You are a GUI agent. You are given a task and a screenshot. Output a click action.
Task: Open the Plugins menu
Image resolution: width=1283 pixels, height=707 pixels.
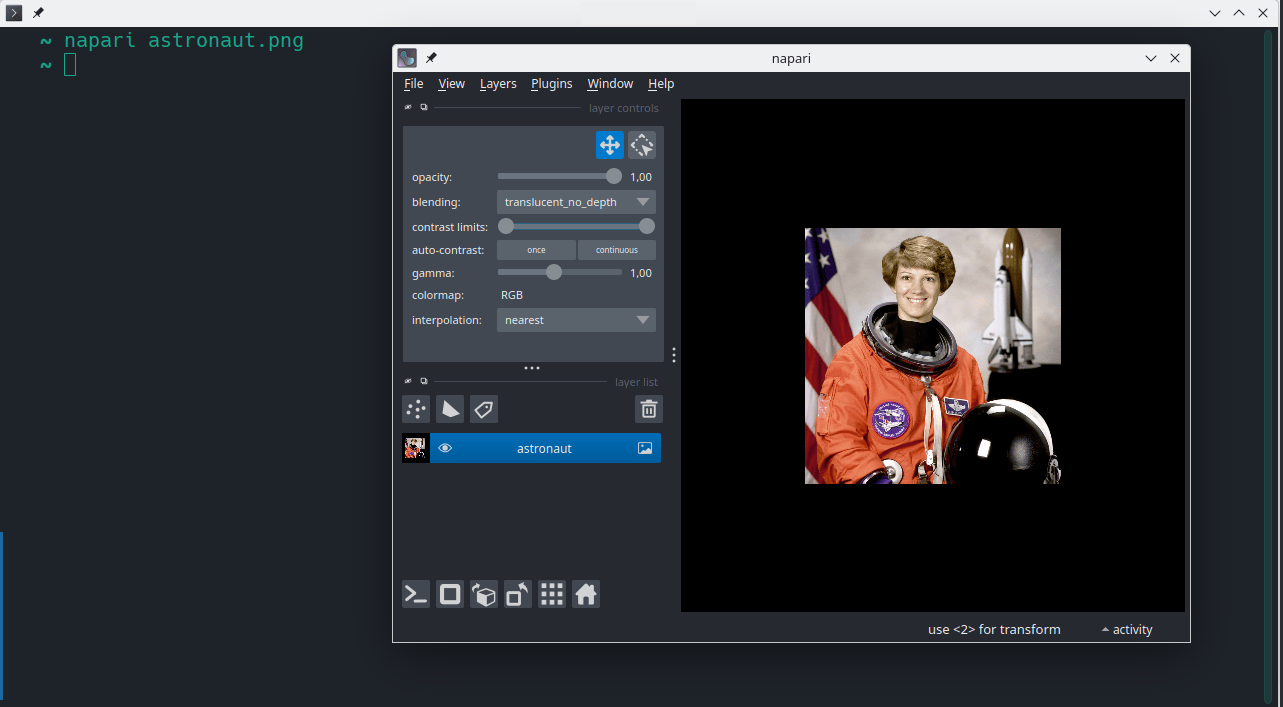pyautogui.click(x=551, y=83)
